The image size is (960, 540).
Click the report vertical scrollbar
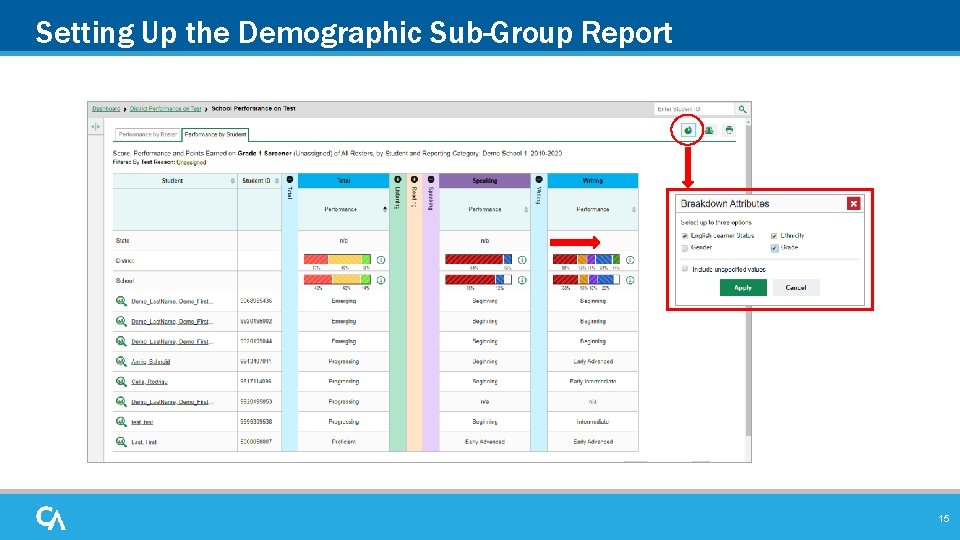click(748, 282)
